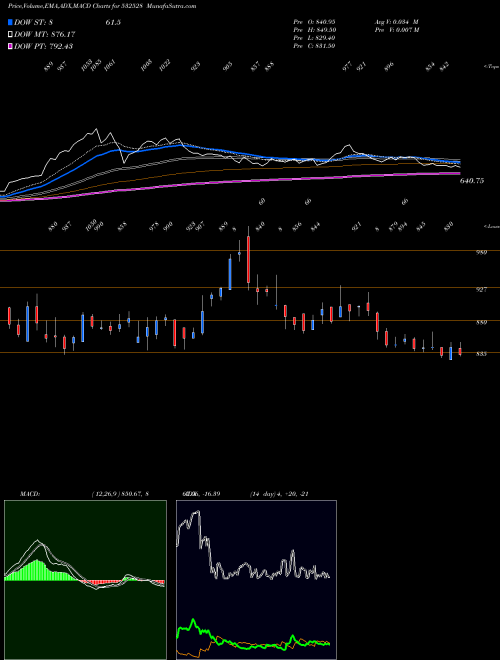Click the 'Pre C: 831.50' close value

[314, 45]
